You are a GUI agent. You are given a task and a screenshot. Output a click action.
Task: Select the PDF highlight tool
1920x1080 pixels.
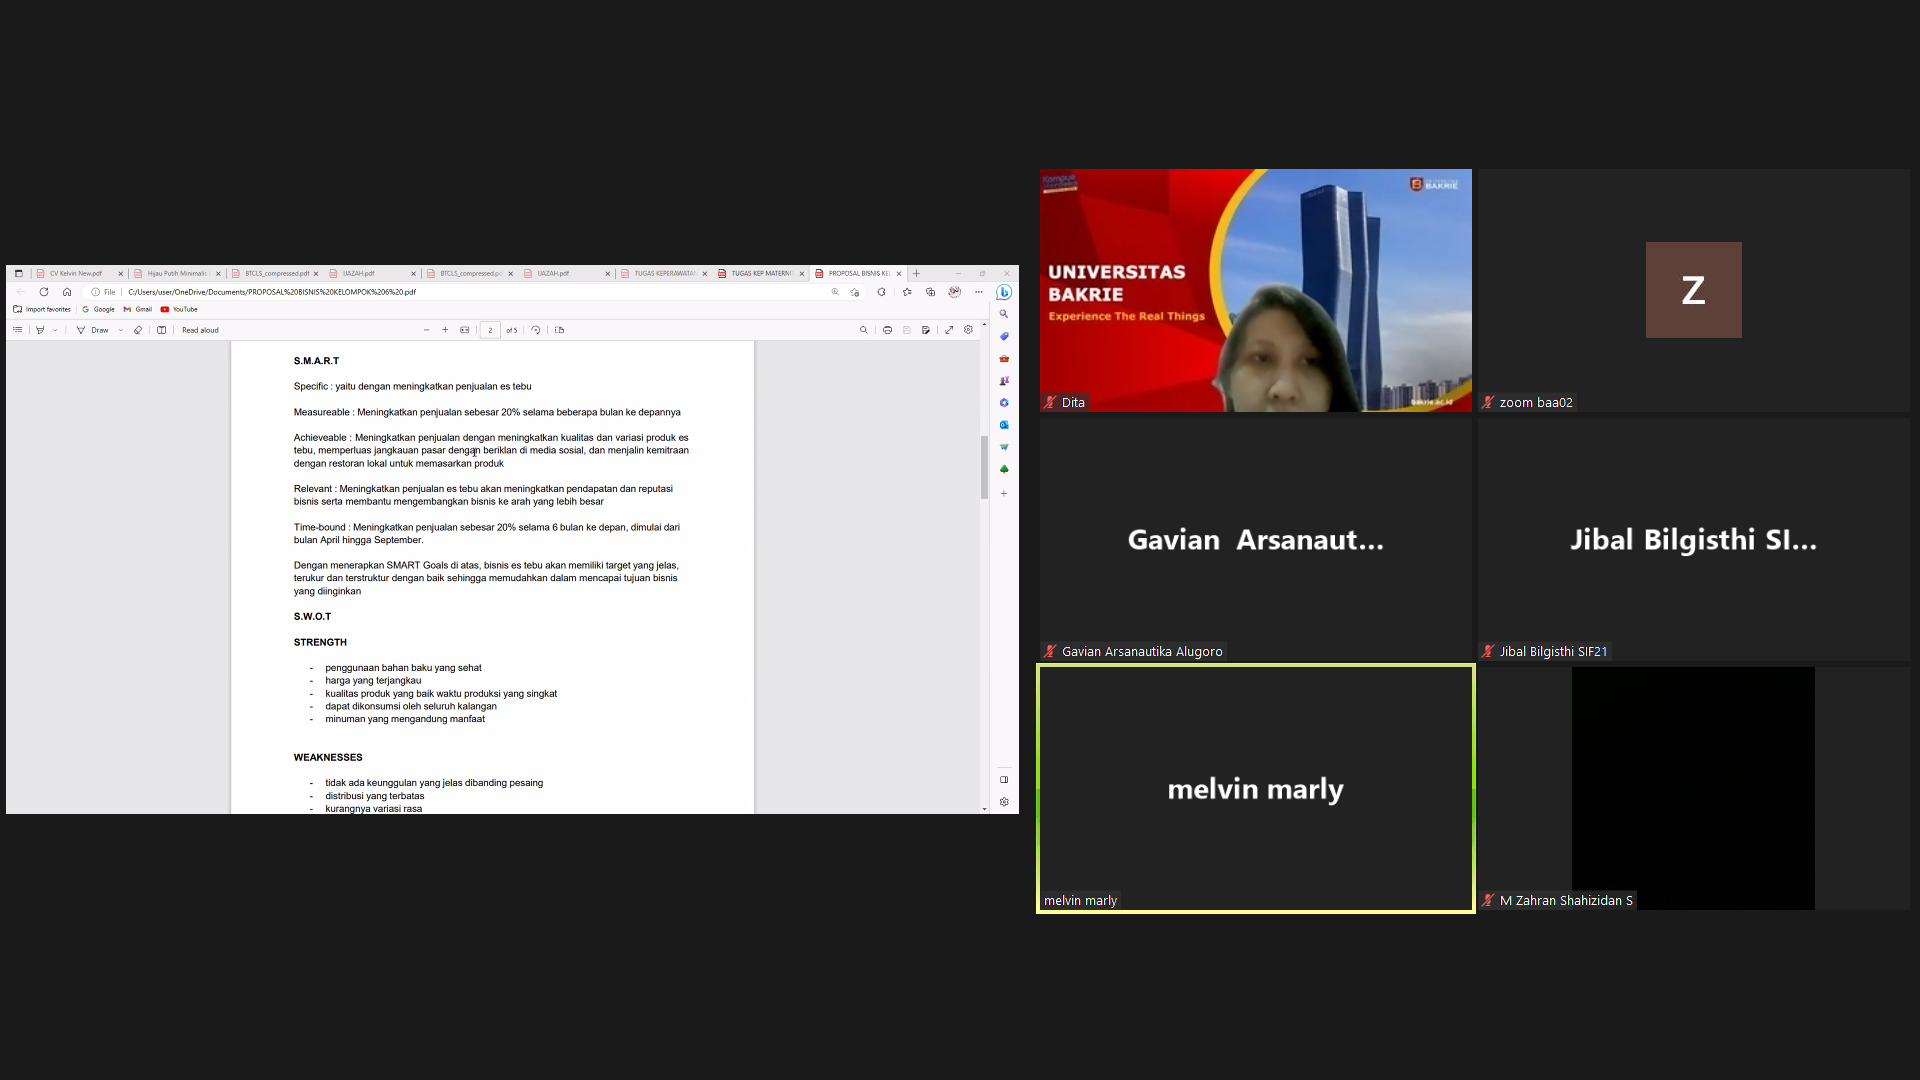point(40,330)
